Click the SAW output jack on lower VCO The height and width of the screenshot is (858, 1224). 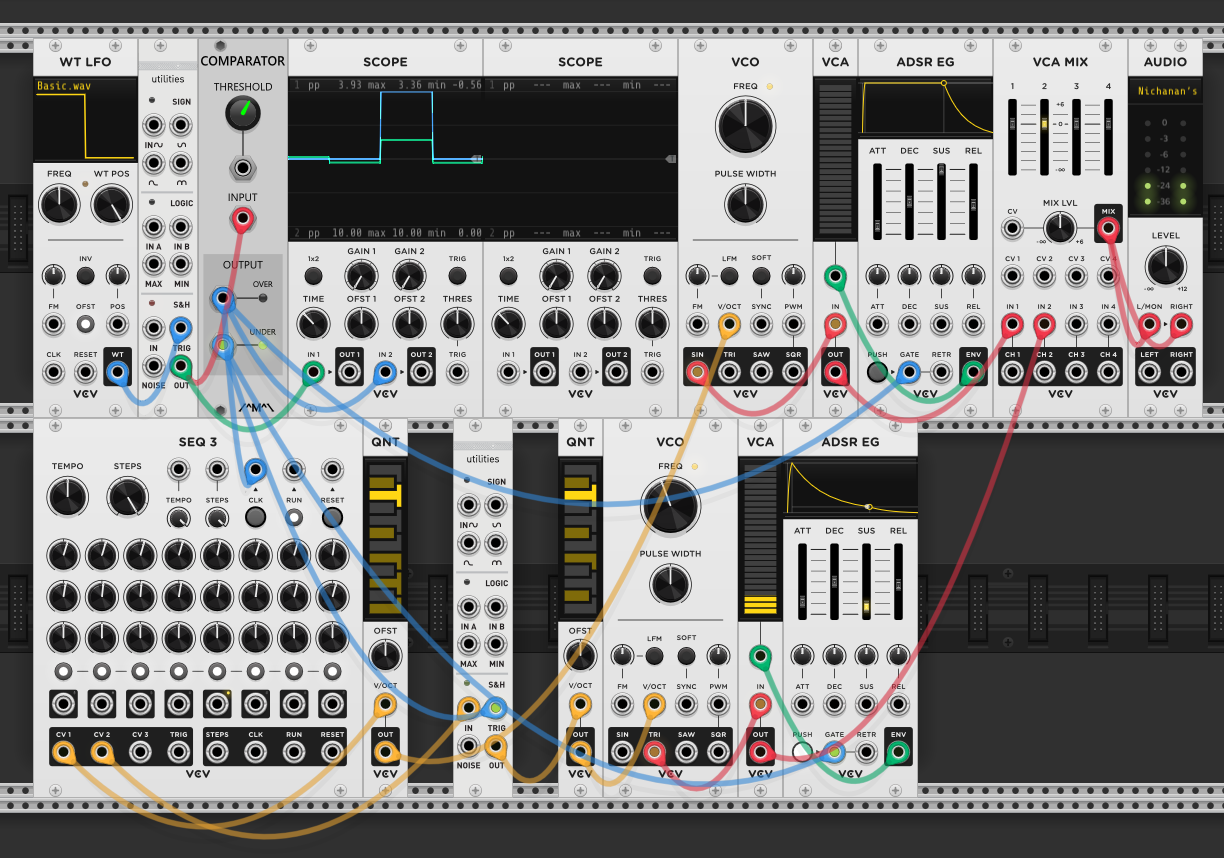pos(686,753)
